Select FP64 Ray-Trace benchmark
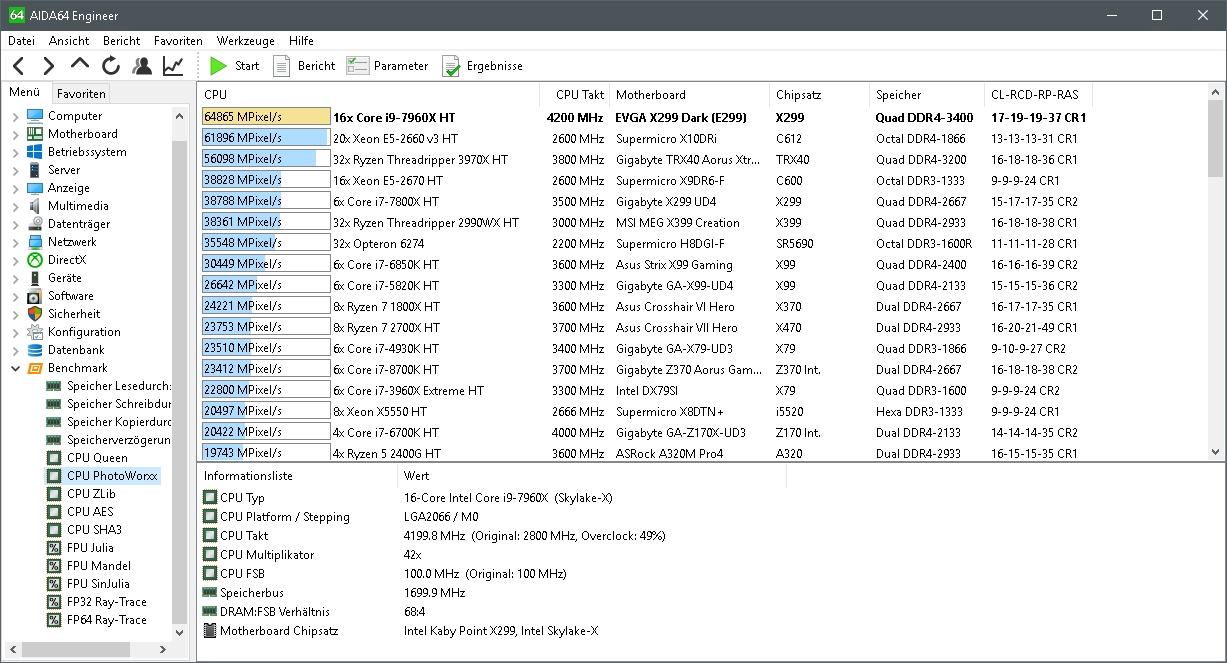 click(x=106, y=620)
